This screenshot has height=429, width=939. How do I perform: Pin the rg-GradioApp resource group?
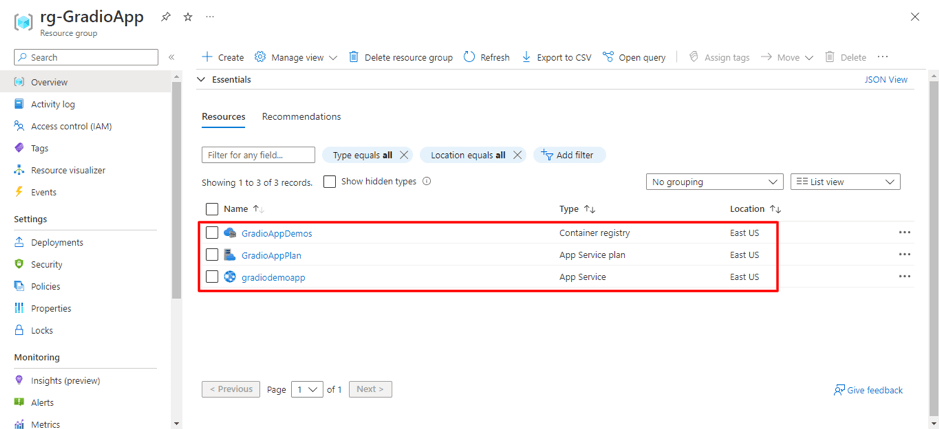click(x=166, y=17)
